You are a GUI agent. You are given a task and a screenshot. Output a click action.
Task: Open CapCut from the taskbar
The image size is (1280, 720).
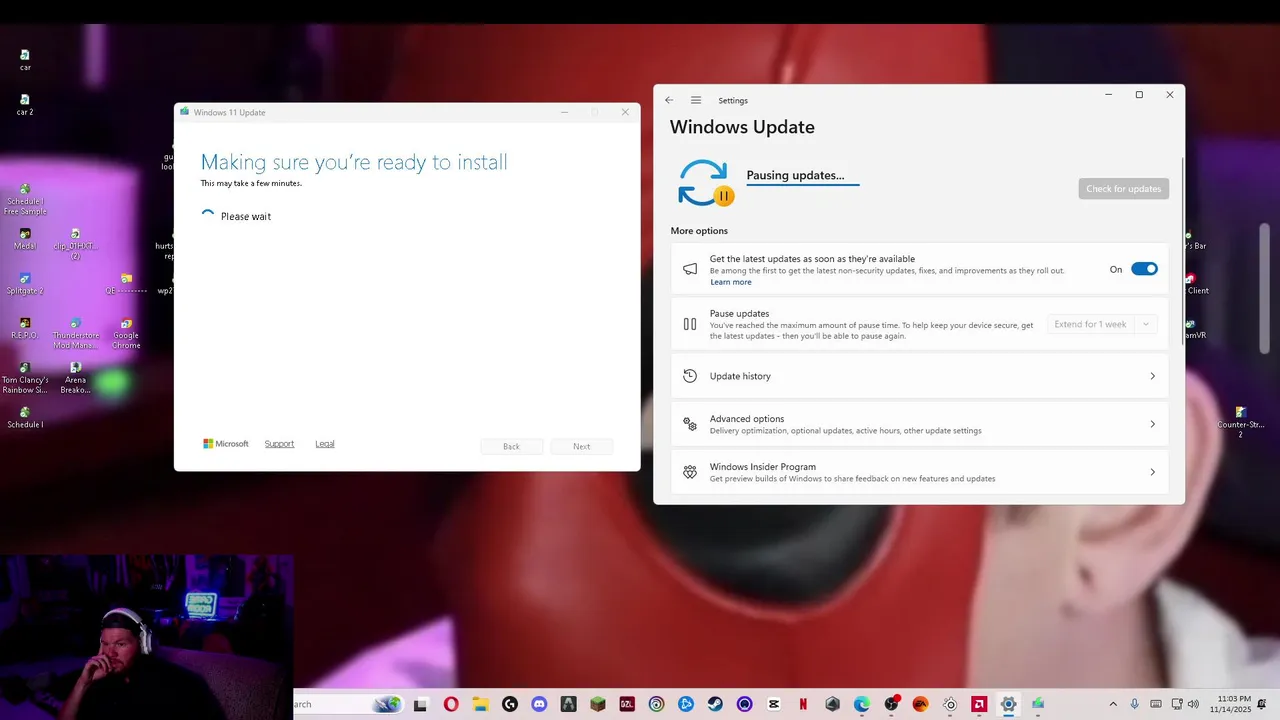click(x=774, y=704)
